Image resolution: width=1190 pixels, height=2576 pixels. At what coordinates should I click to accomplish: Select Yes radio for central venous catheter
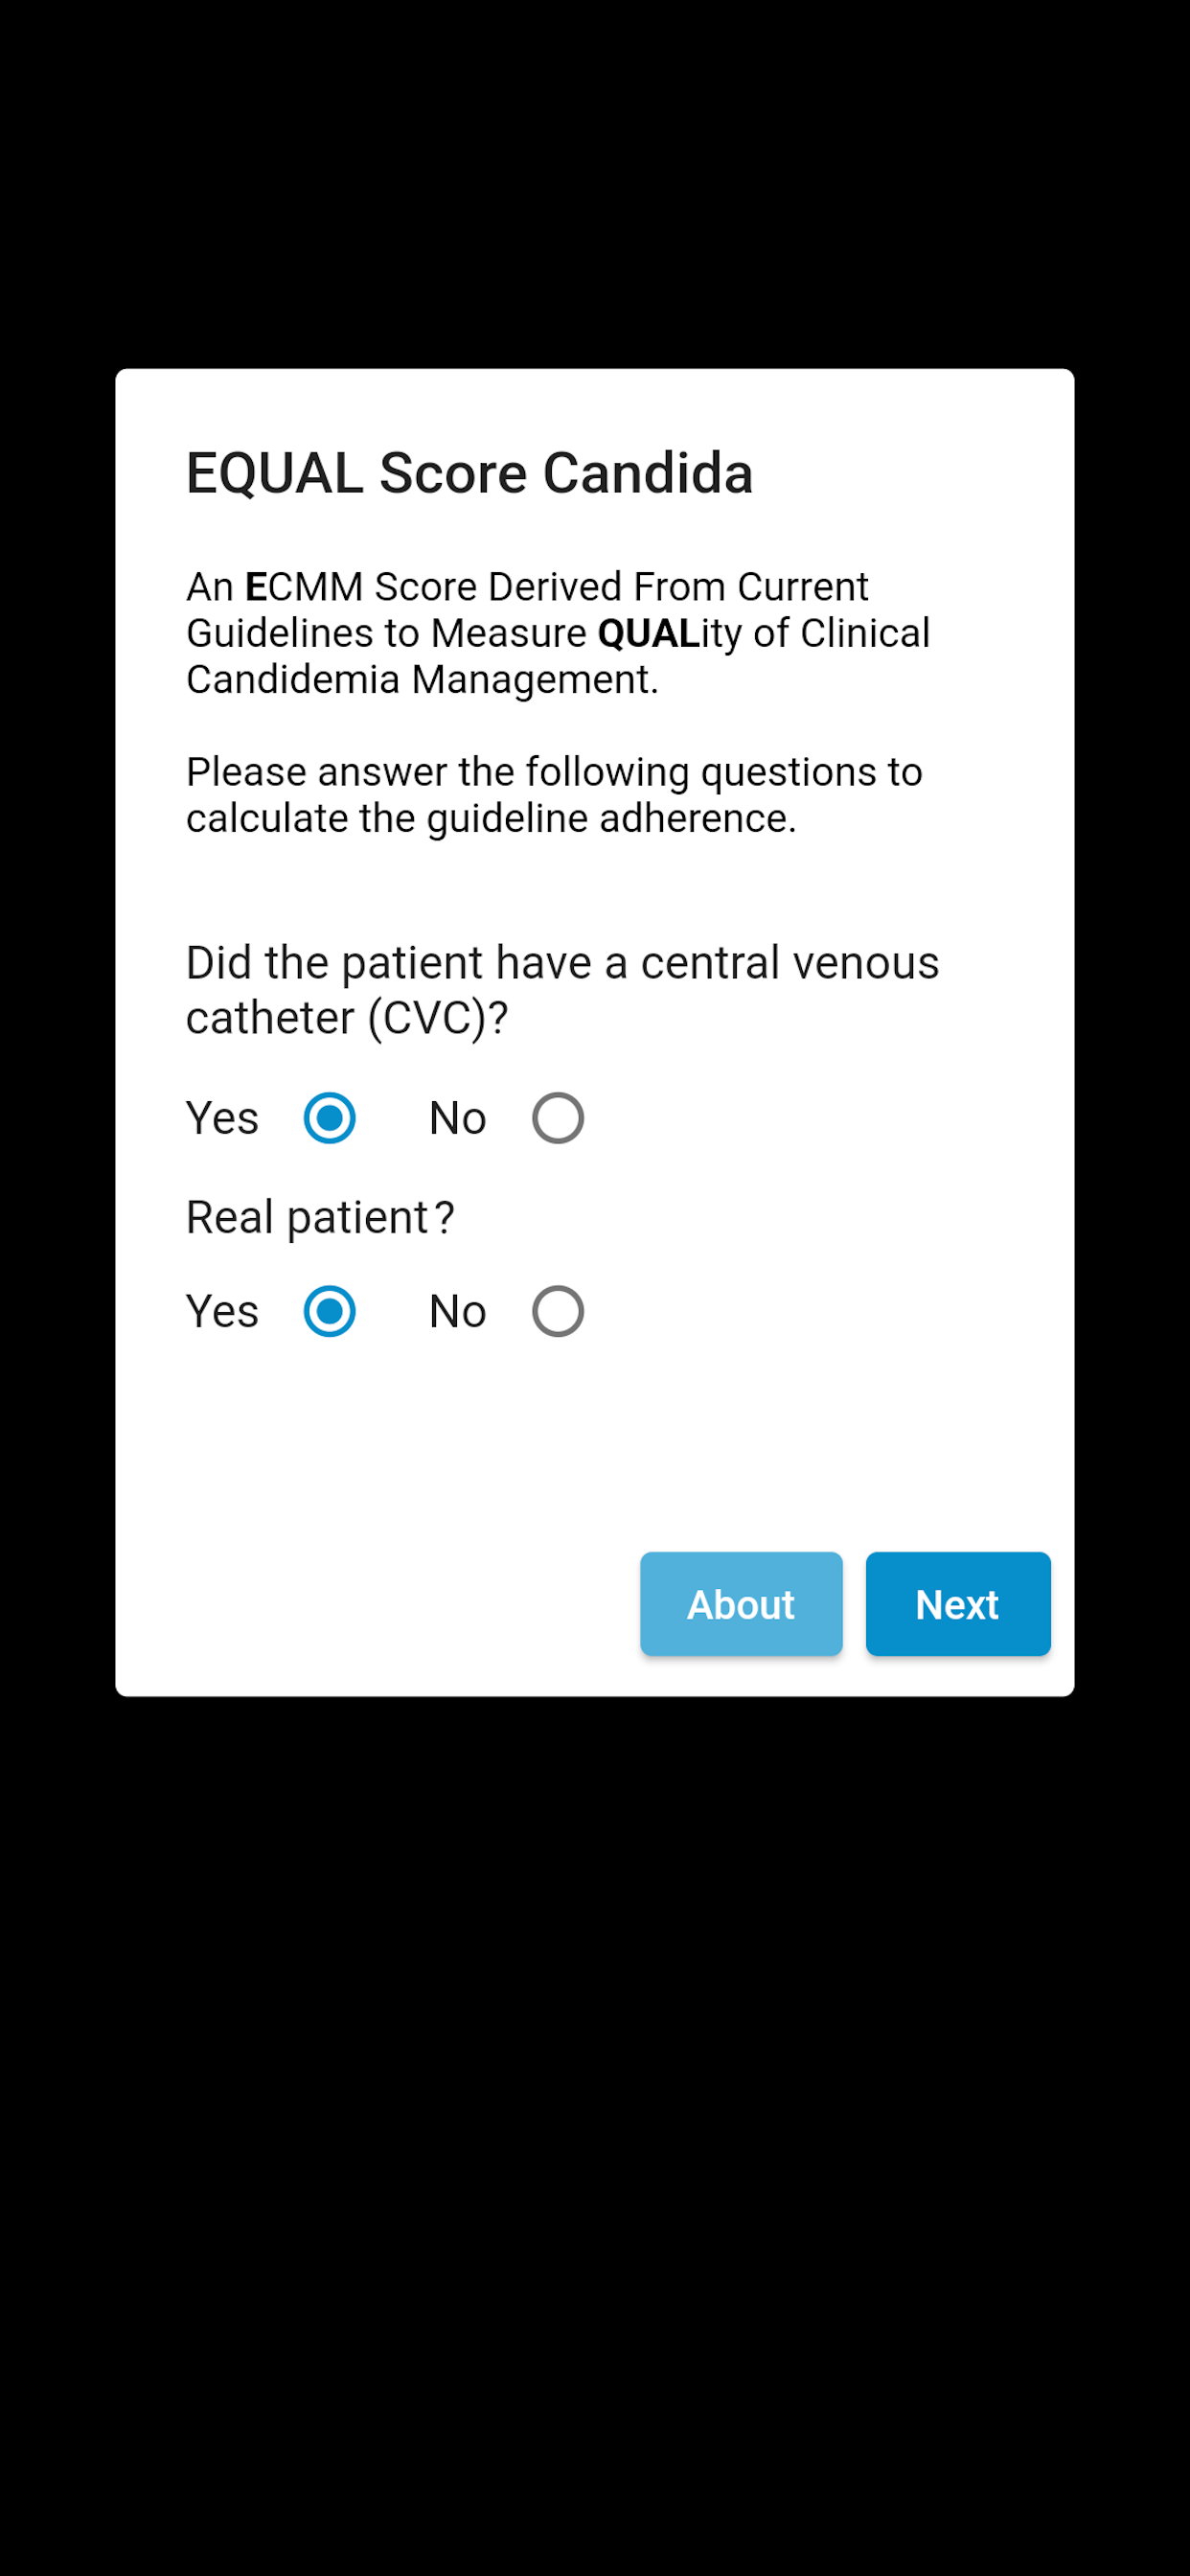tap(329, 1117)
